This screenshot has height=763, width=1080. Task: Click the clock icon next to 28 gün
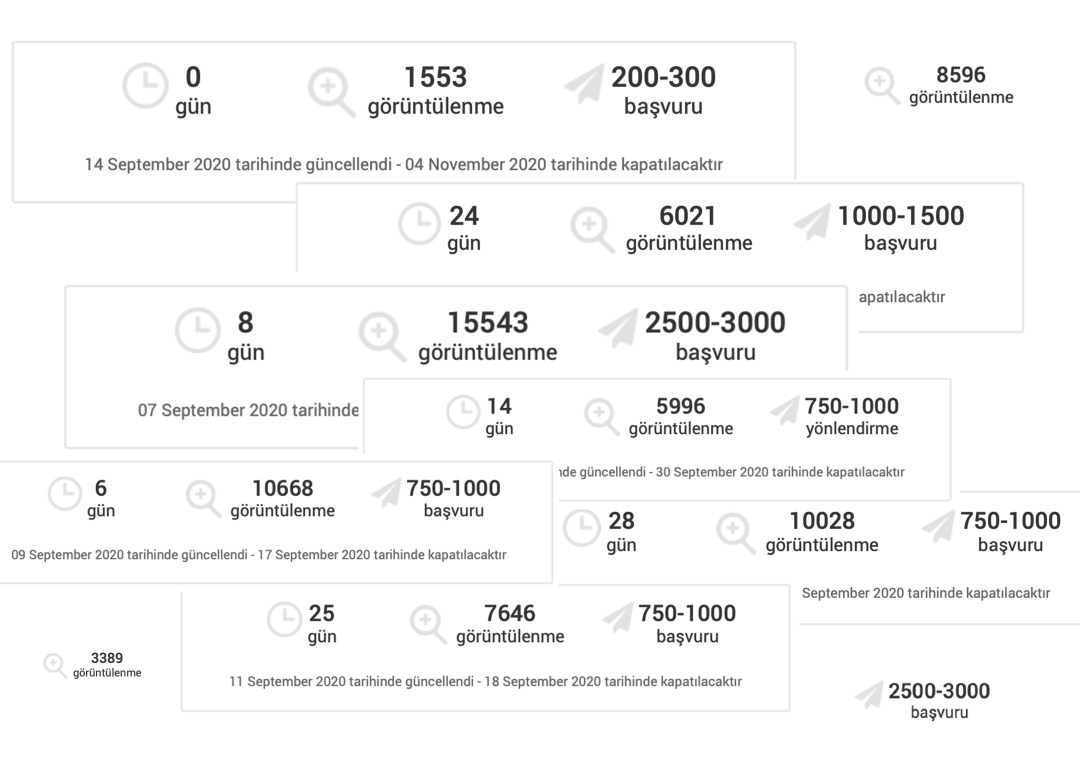(582, 528)
